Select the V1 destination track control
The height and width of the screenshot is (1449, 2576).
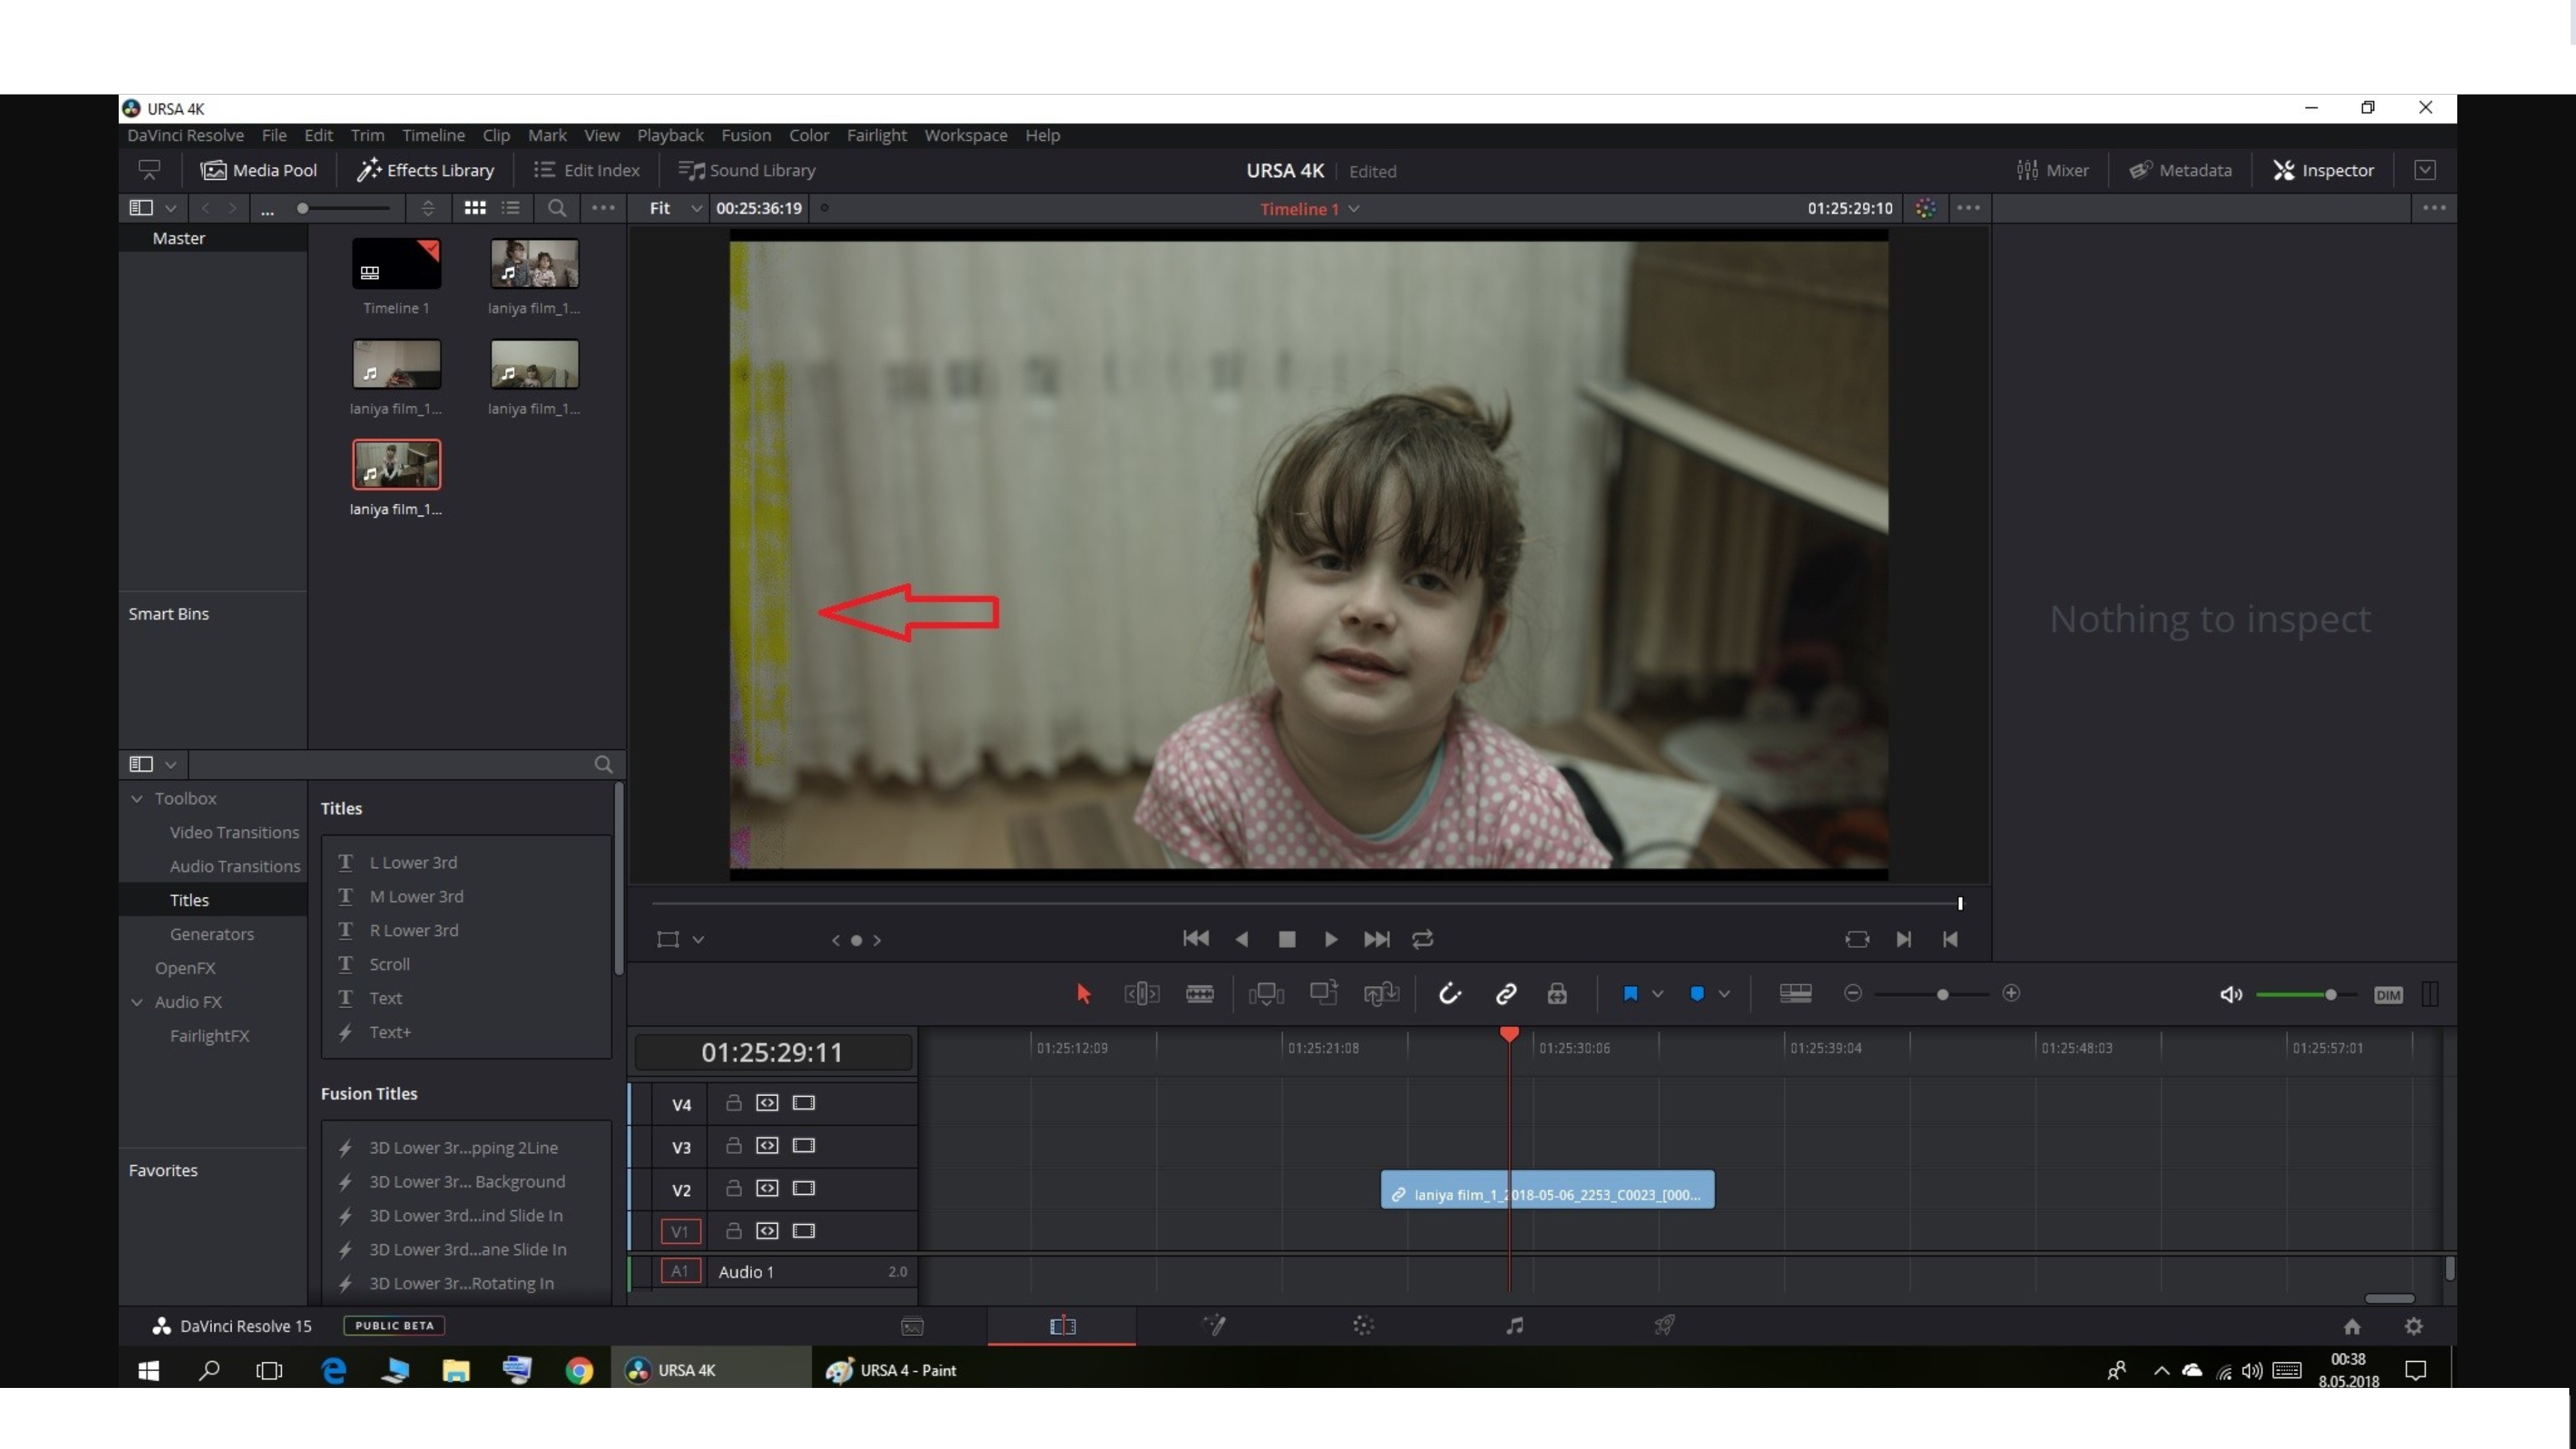pyautogui.click(x=680, y=1232)
